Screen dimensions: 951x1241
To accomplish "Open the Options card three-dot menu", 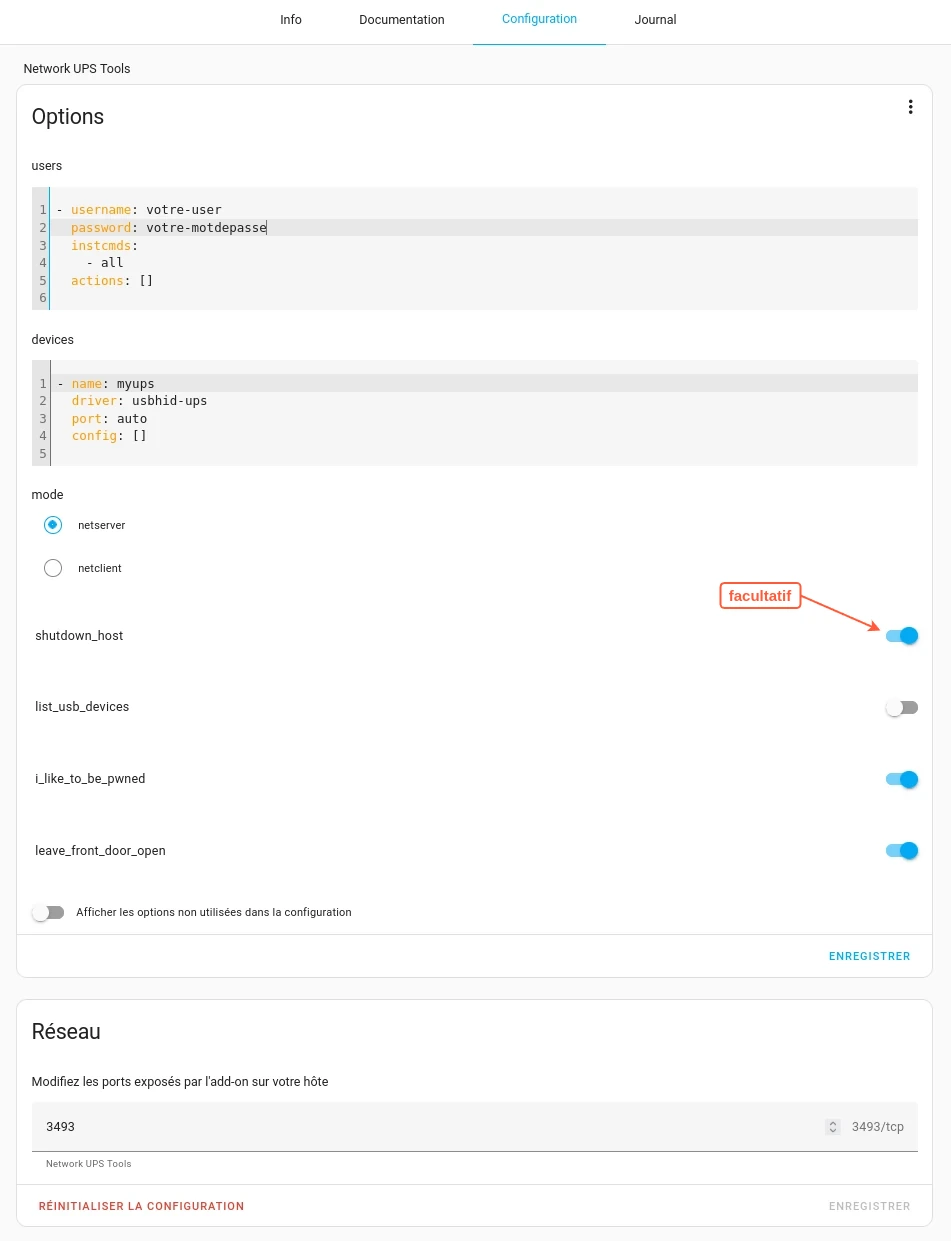I will (910, 107).
